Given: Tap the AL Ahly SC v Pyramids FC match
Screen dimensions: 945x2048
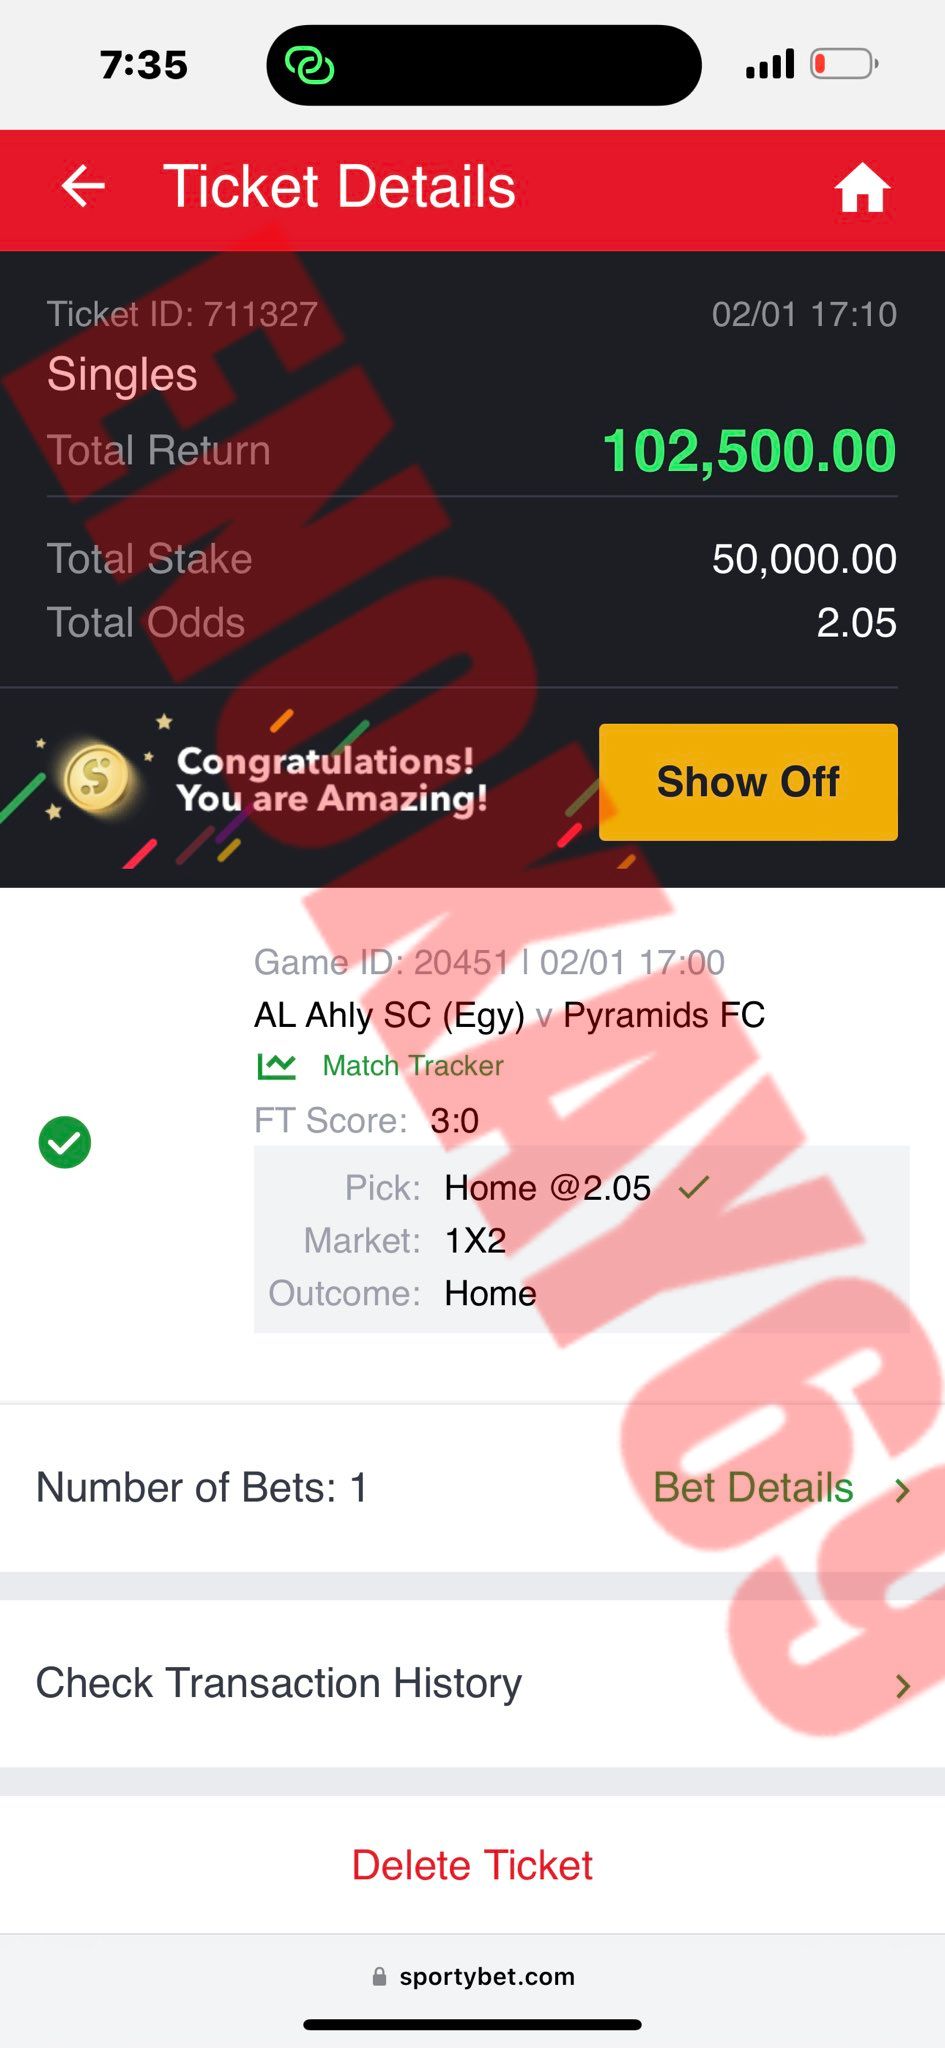Looking at the screenshot, I should (509, 1015).
